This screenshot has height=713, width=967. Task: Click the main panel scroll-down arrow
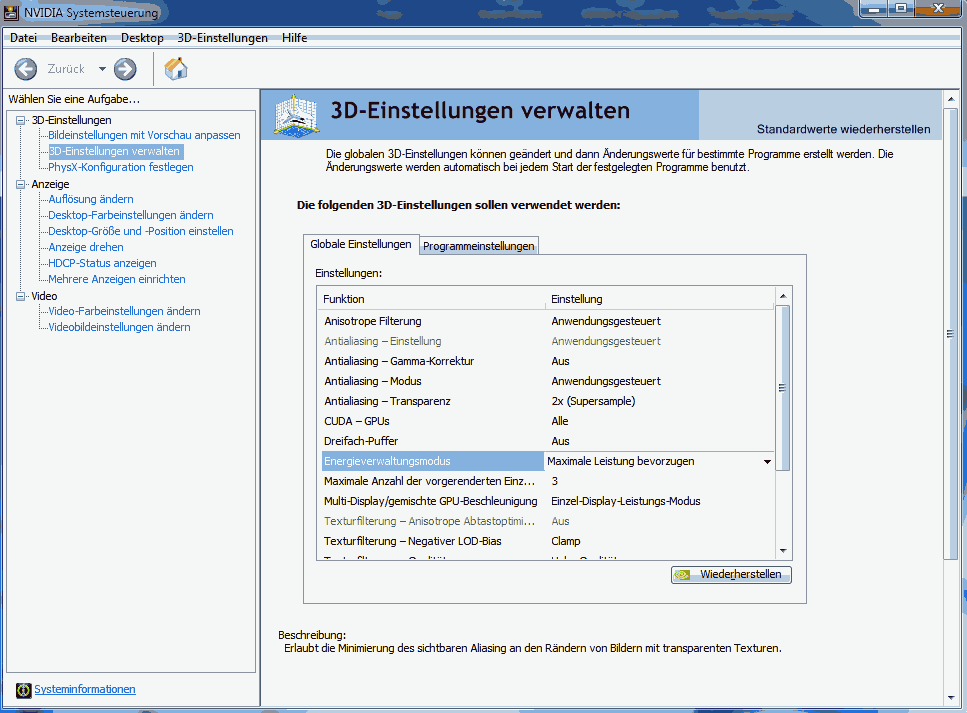click(x=950, y=698)
